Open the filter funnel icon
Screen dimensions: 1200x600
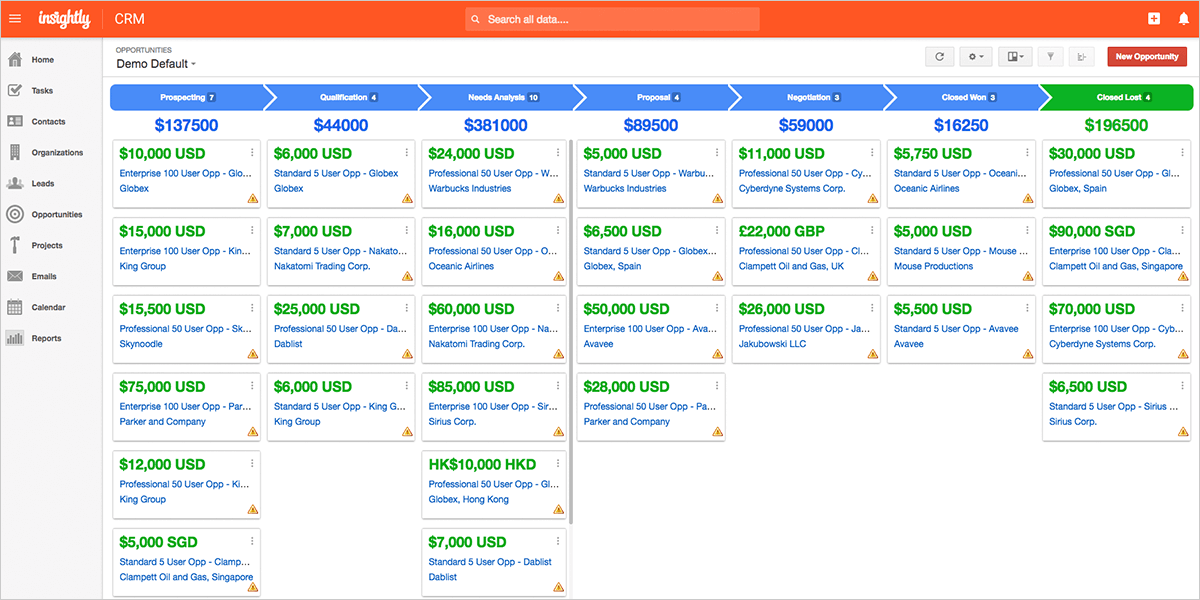[1051, 57]
